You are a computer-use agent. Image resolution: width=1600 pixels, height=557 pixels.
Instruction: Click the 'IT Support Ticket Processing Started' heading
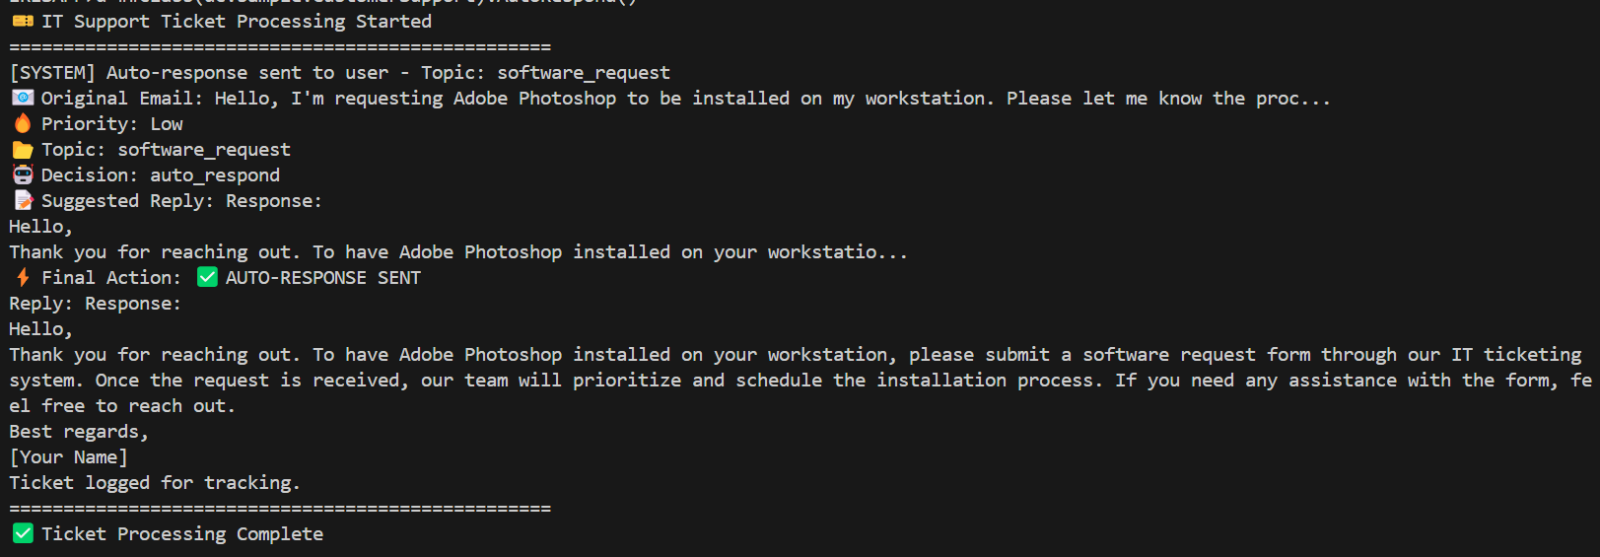point(236,21)
